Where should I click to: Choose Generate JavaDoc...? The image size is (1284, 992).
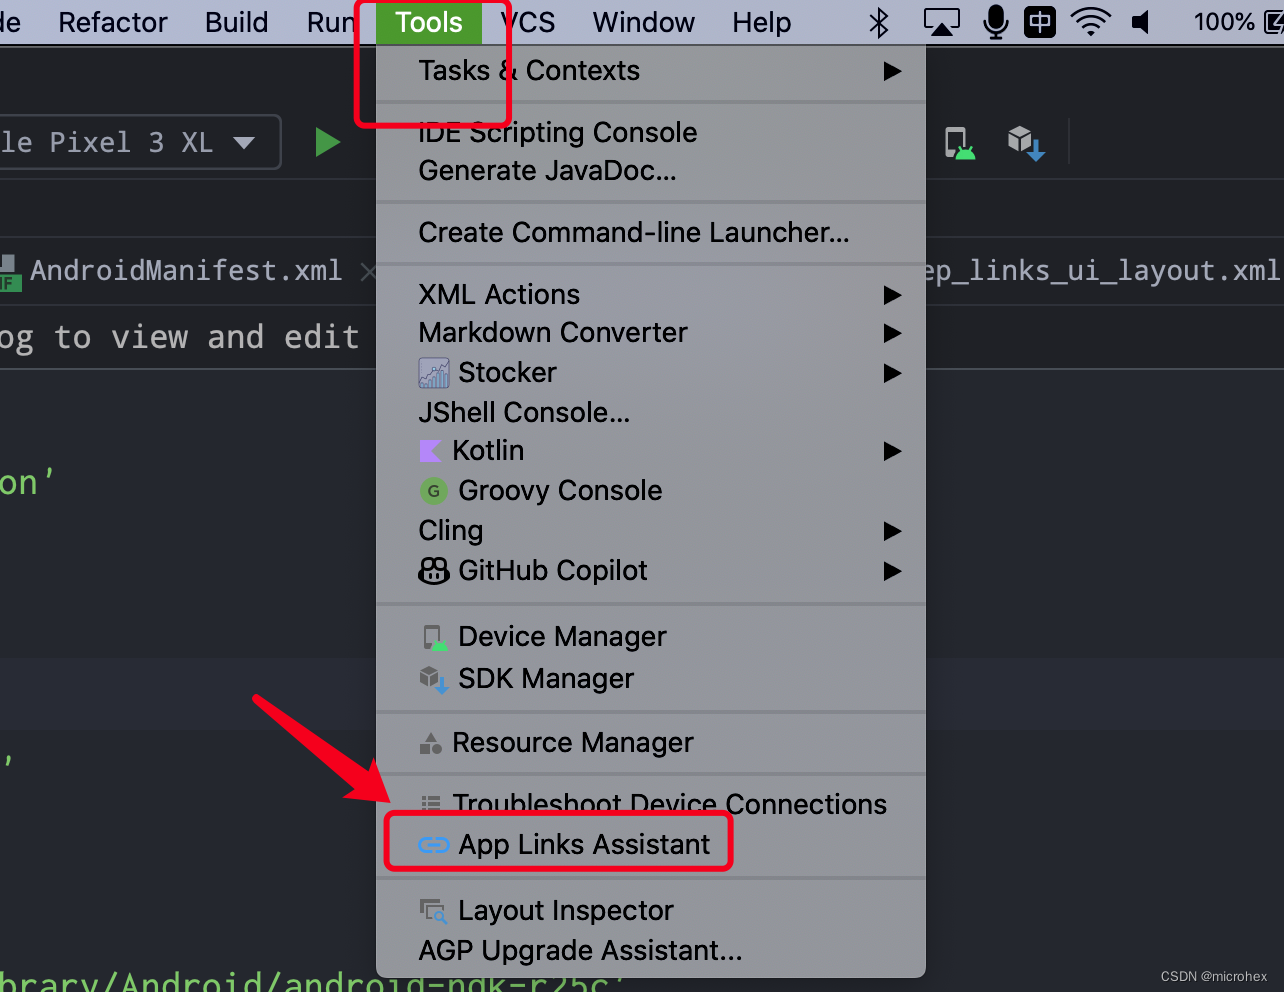click(x=651, y=171)
